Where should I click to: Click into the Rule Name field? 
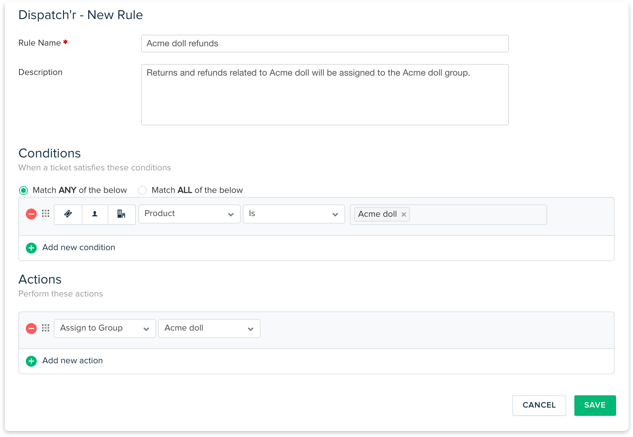(325, 44)
